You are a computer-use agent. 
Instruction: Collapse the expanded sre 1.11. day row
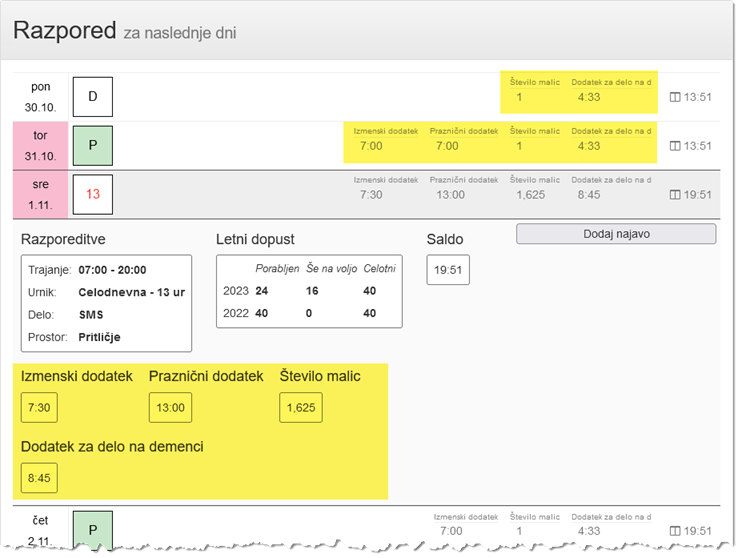coord(41,195)
